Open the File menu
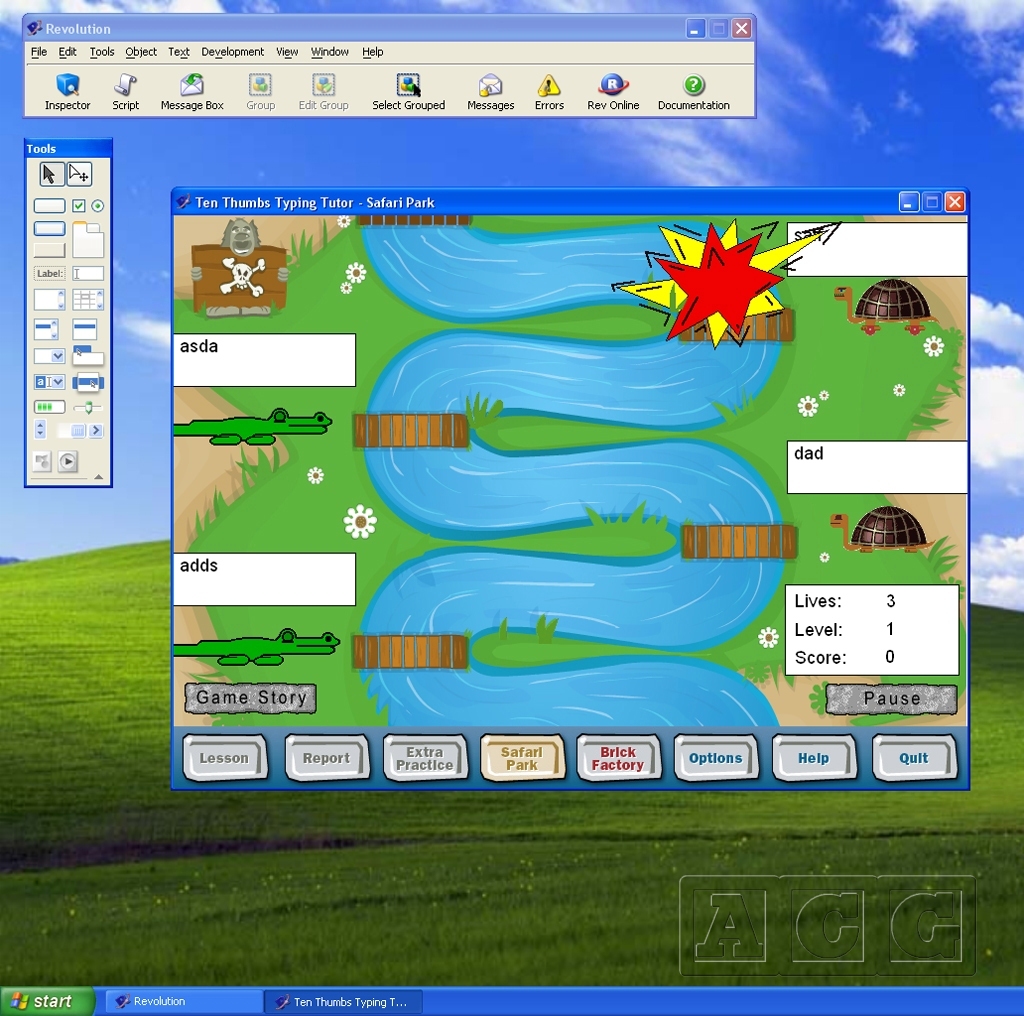Image resolution: width=1024 pixels, height=1016 pixels. 39,52
